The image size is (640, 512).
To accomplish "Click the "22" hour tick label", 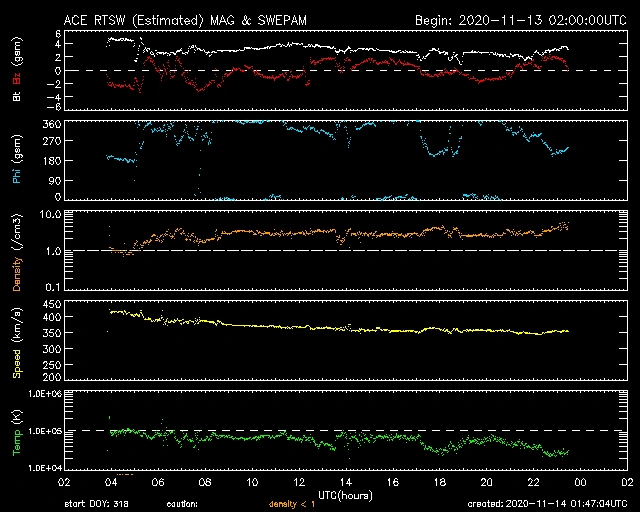I will click(533, 482).
